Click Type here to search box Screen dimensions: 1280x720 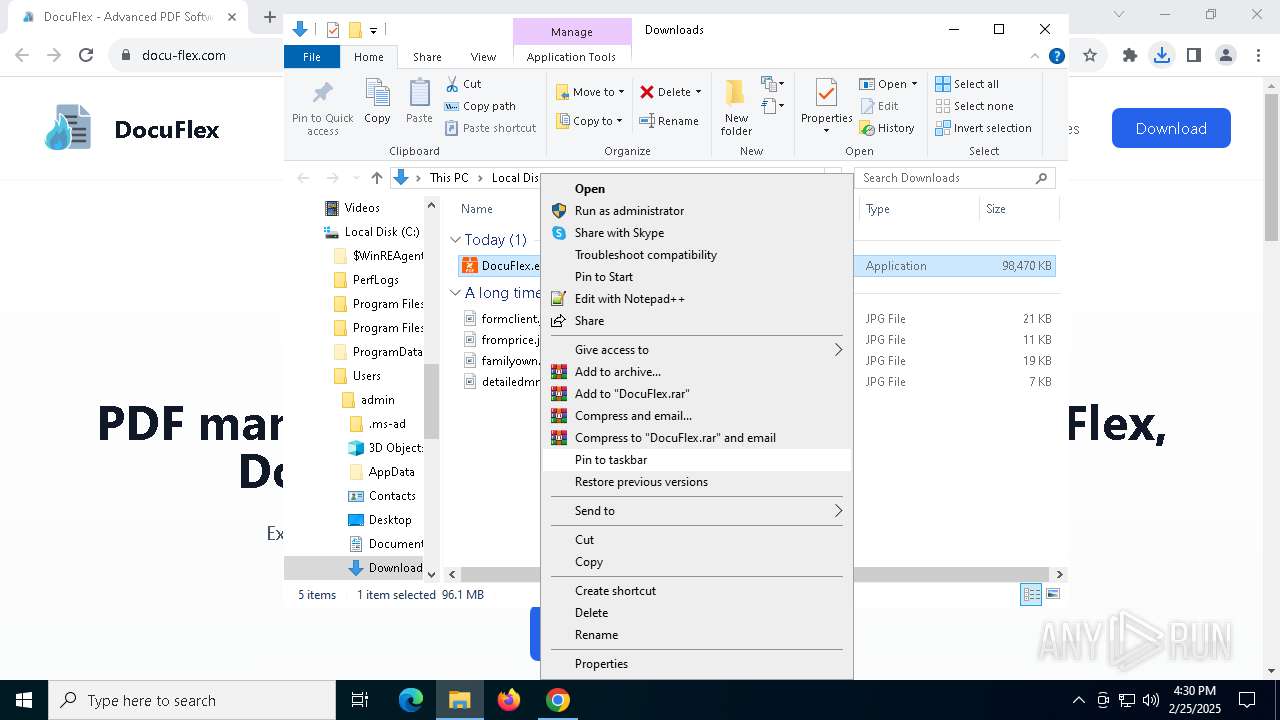pos(192,700)
